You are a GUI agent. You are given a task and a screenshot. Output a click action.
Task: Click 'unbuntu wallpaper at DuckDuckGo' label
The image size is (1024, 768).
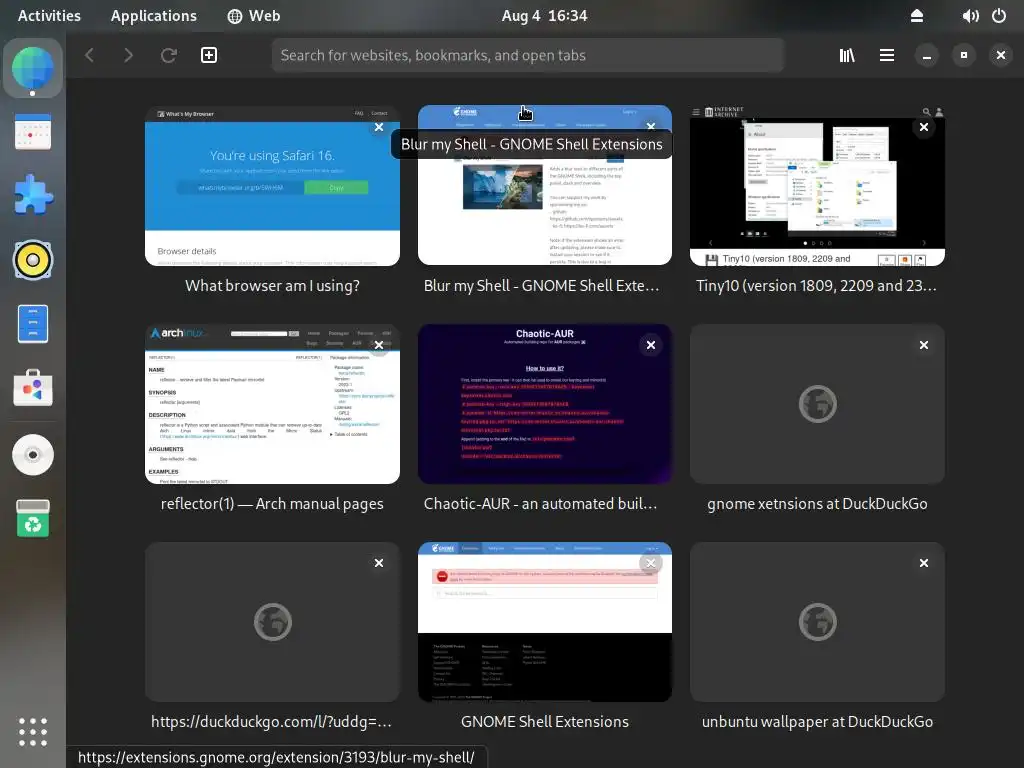click(x=817, y=722)
